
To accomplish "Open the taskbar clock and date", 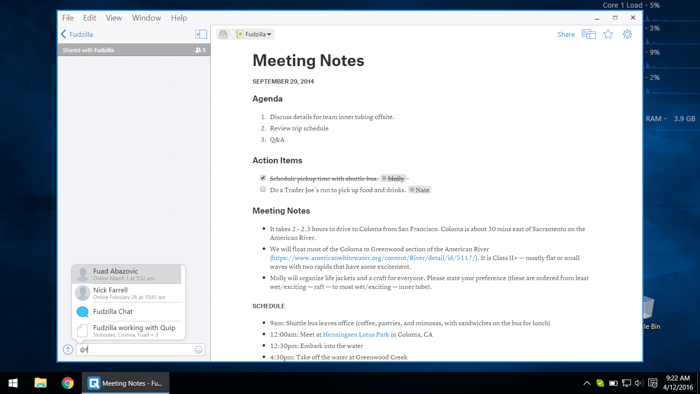I will 678,383.
